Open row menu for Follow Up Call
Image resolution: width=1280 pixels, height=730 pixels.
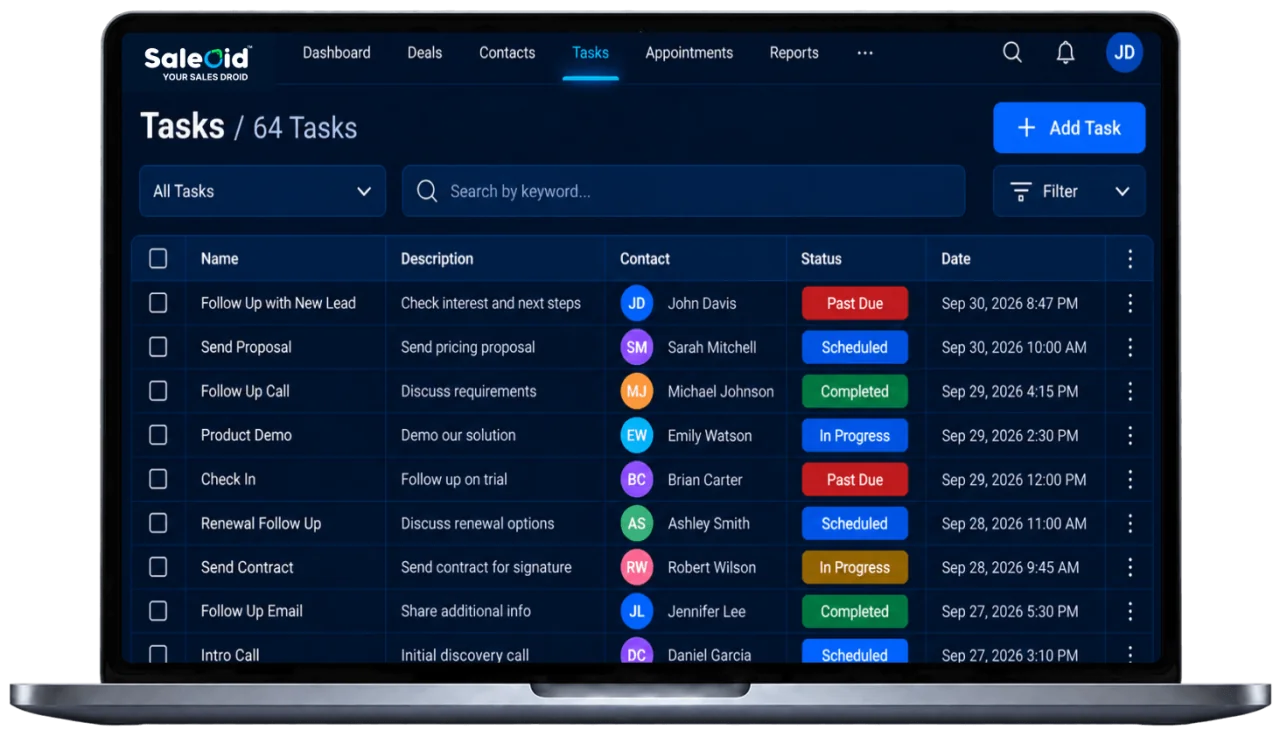[1130, 391]
